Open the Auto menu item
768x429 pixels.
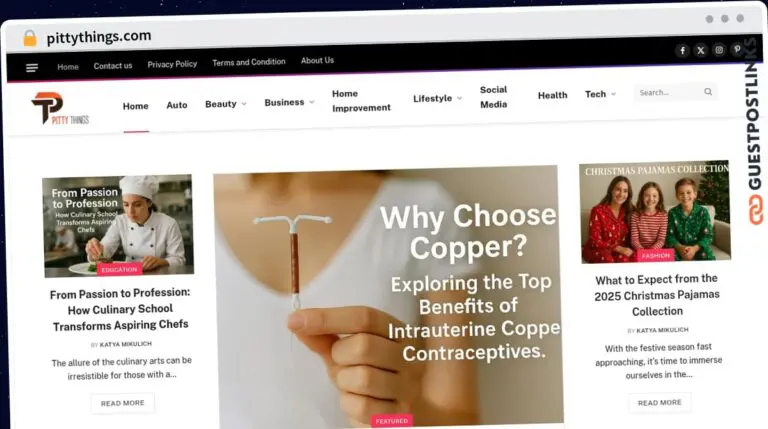click(x=177, y=105)
